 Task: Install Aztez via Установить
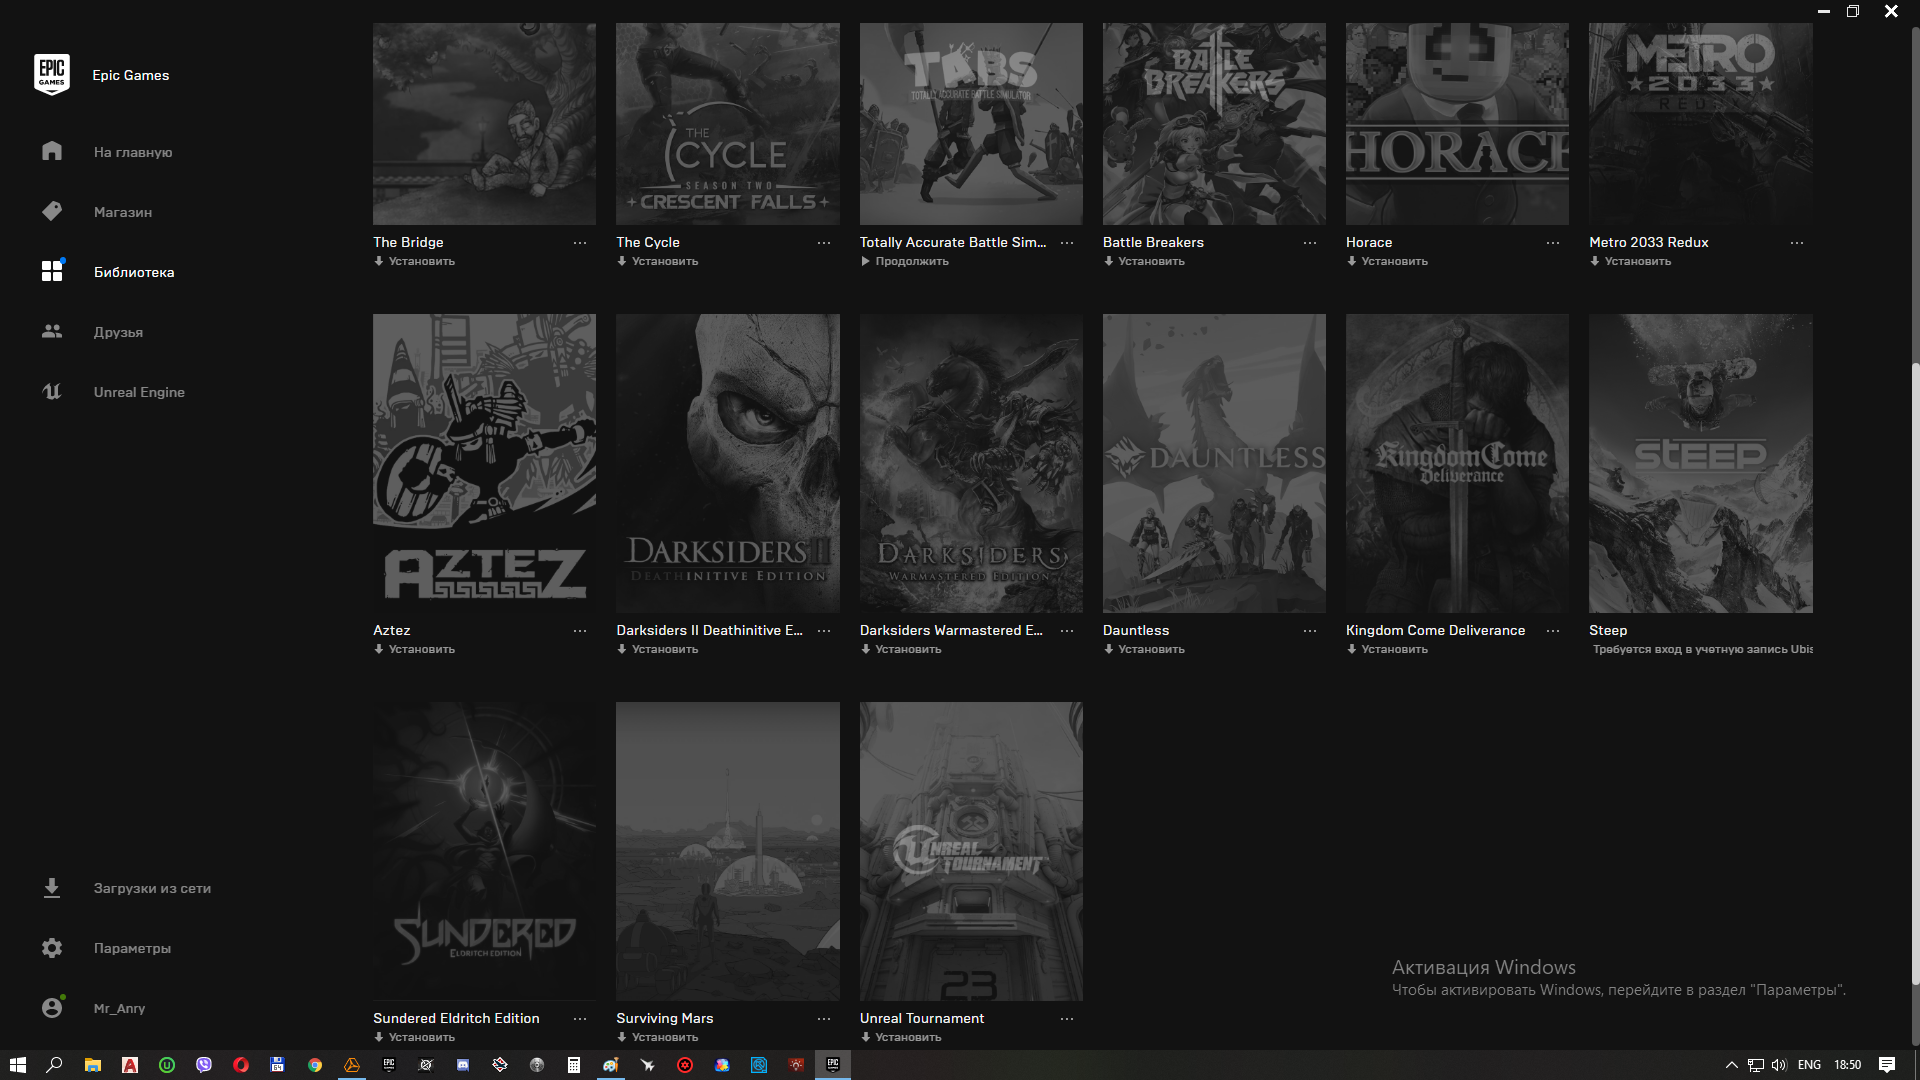(x=414, y=649)
